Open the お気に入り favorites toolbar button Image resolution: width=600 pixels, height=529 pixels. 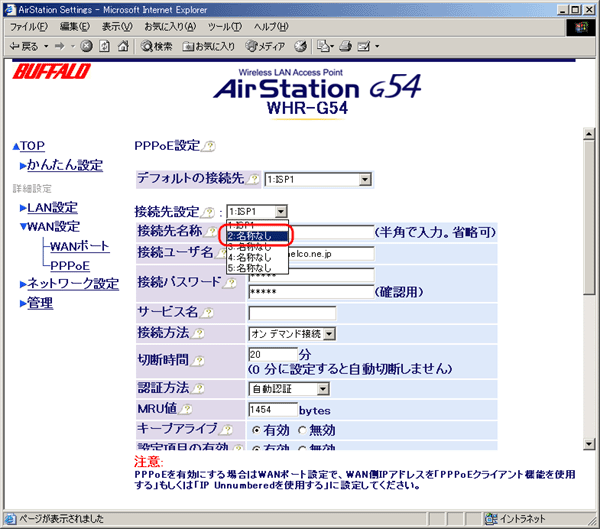coord(209,46)
